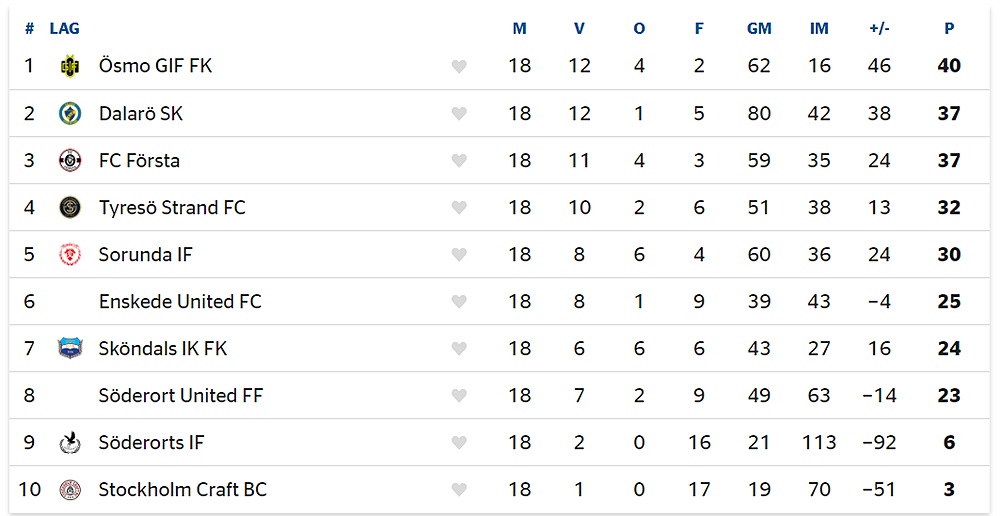Favorite Ösmo GIF FK with the heart
This screenshot has height=516, width=1000.
pyautogui.click(x=459, y=67)
